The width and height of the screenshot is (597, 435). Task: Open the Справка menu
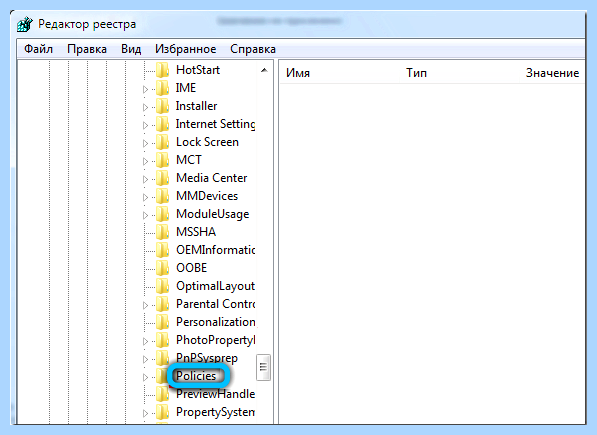point(253,49)
